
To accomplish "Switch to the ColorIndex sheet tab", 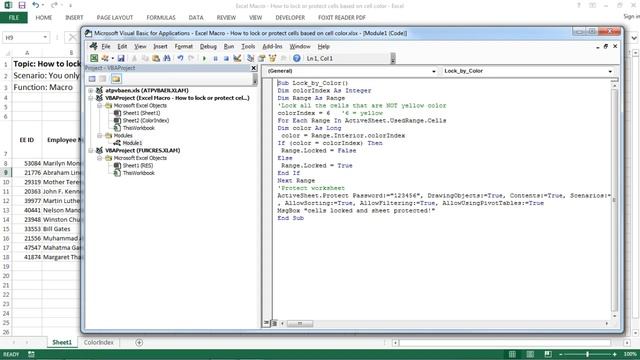I will (98, 342).
